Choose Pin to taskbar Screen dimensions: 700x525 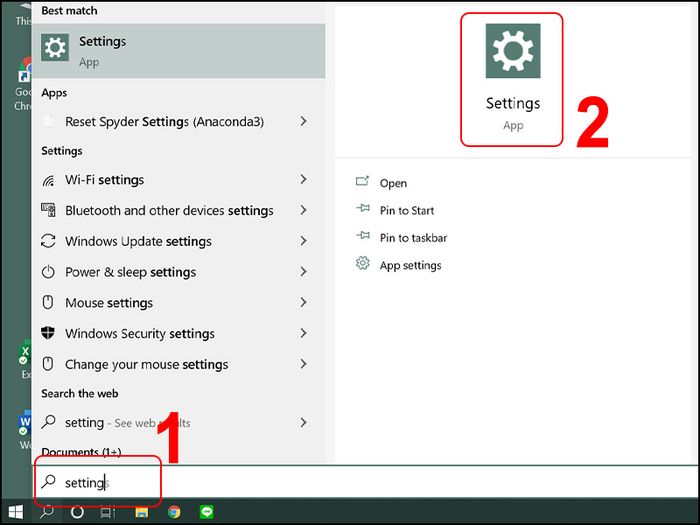pyautogui.click(x=413, y=238)
